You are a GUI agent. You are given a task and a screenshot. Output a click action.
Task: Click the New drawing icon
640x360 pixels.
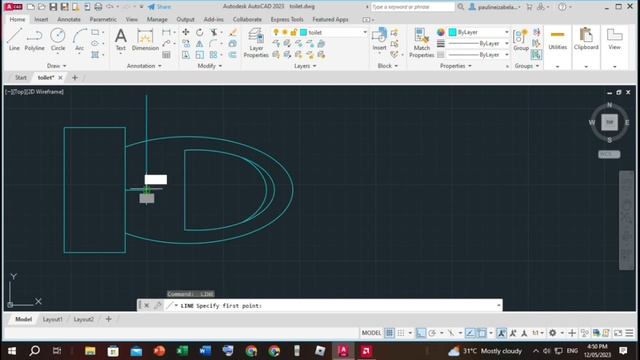coord(31,7)
